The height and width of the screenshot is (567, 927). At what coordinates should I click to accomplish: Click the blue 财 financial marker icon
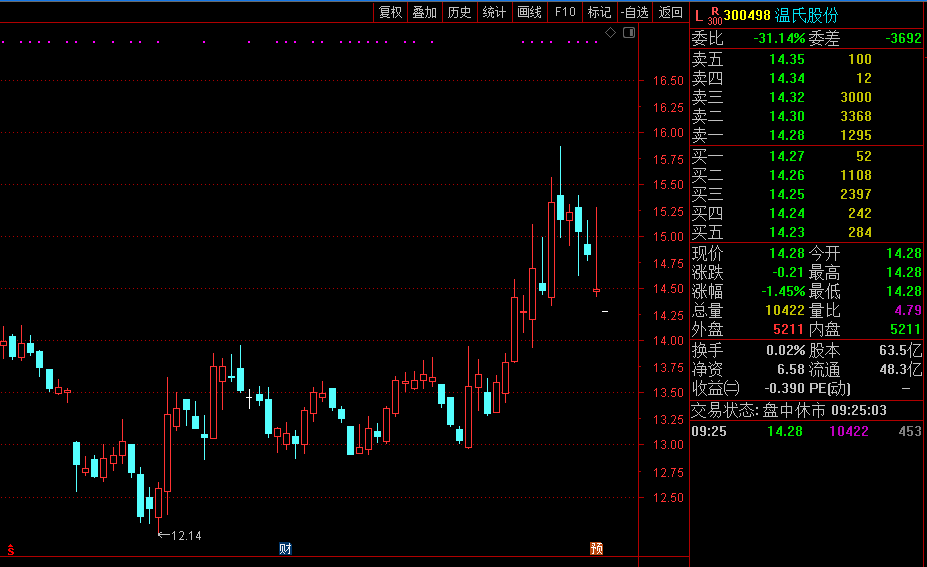pyautogui.click(x=285, y=548)
